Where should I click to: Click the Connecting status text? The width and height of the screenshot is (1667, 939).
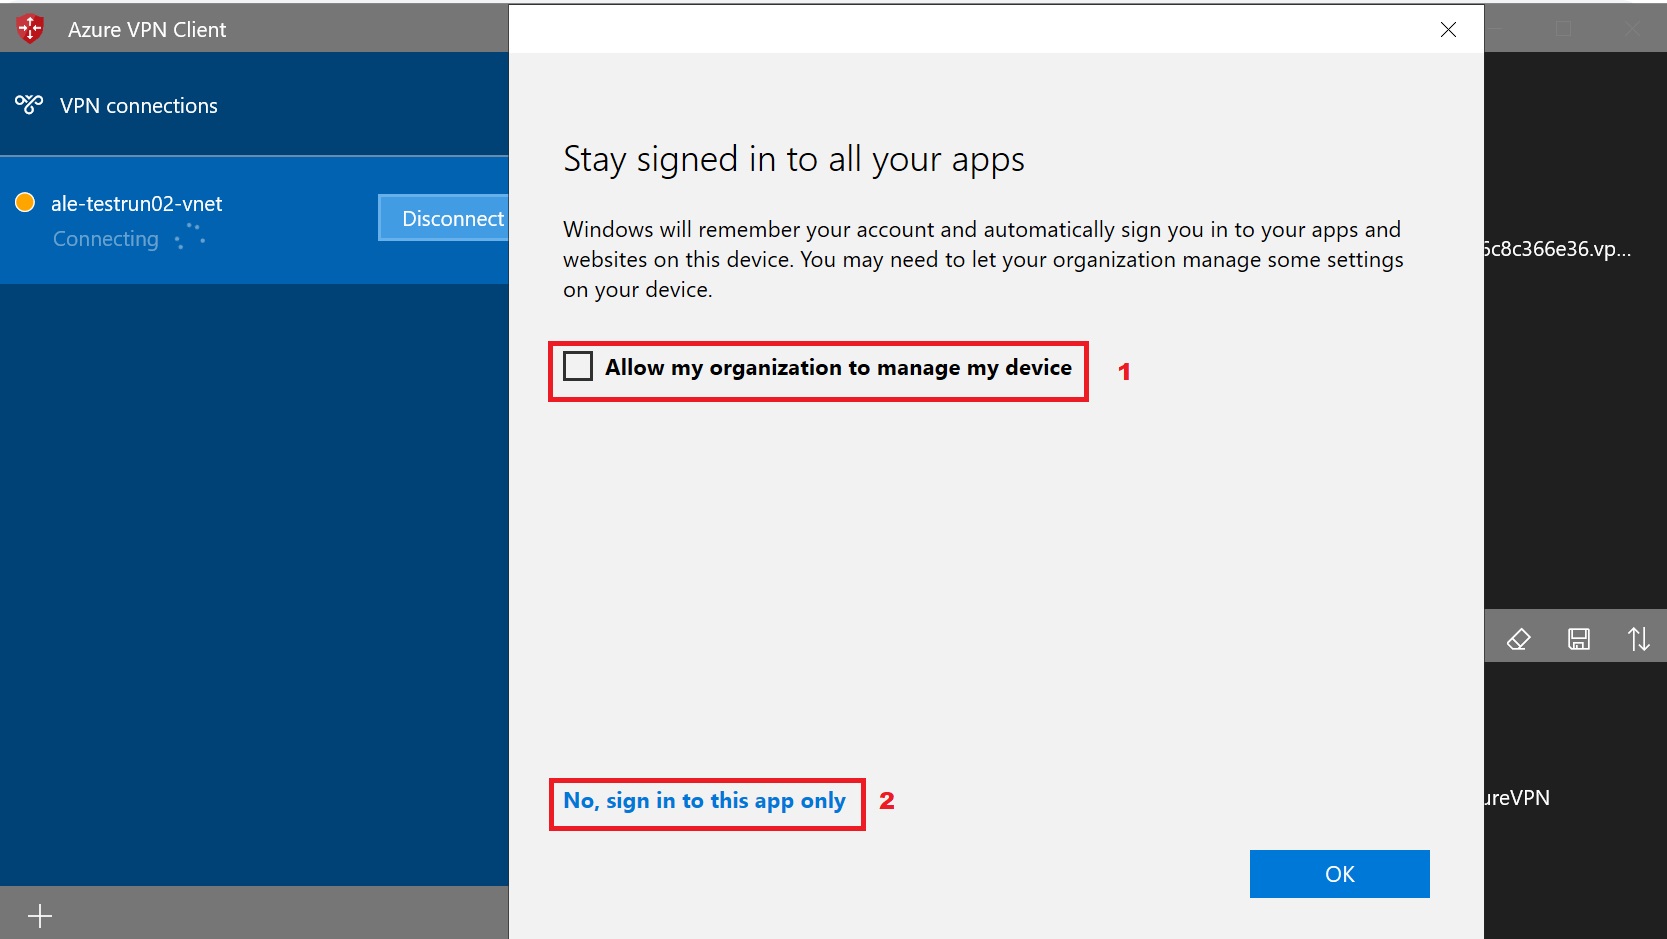tap(106, 239)
